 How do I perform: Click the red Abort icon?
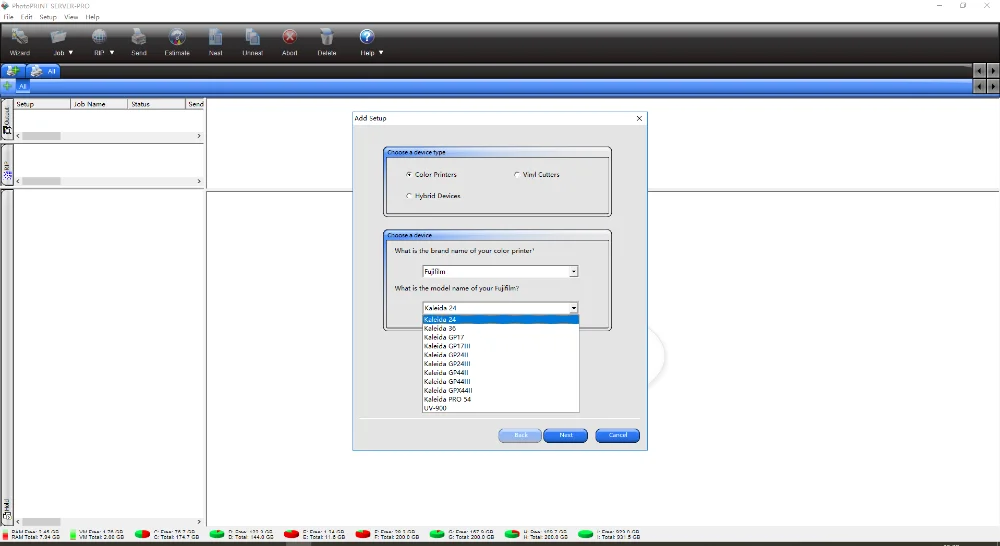pyautogui.click(x=290, y=37)
